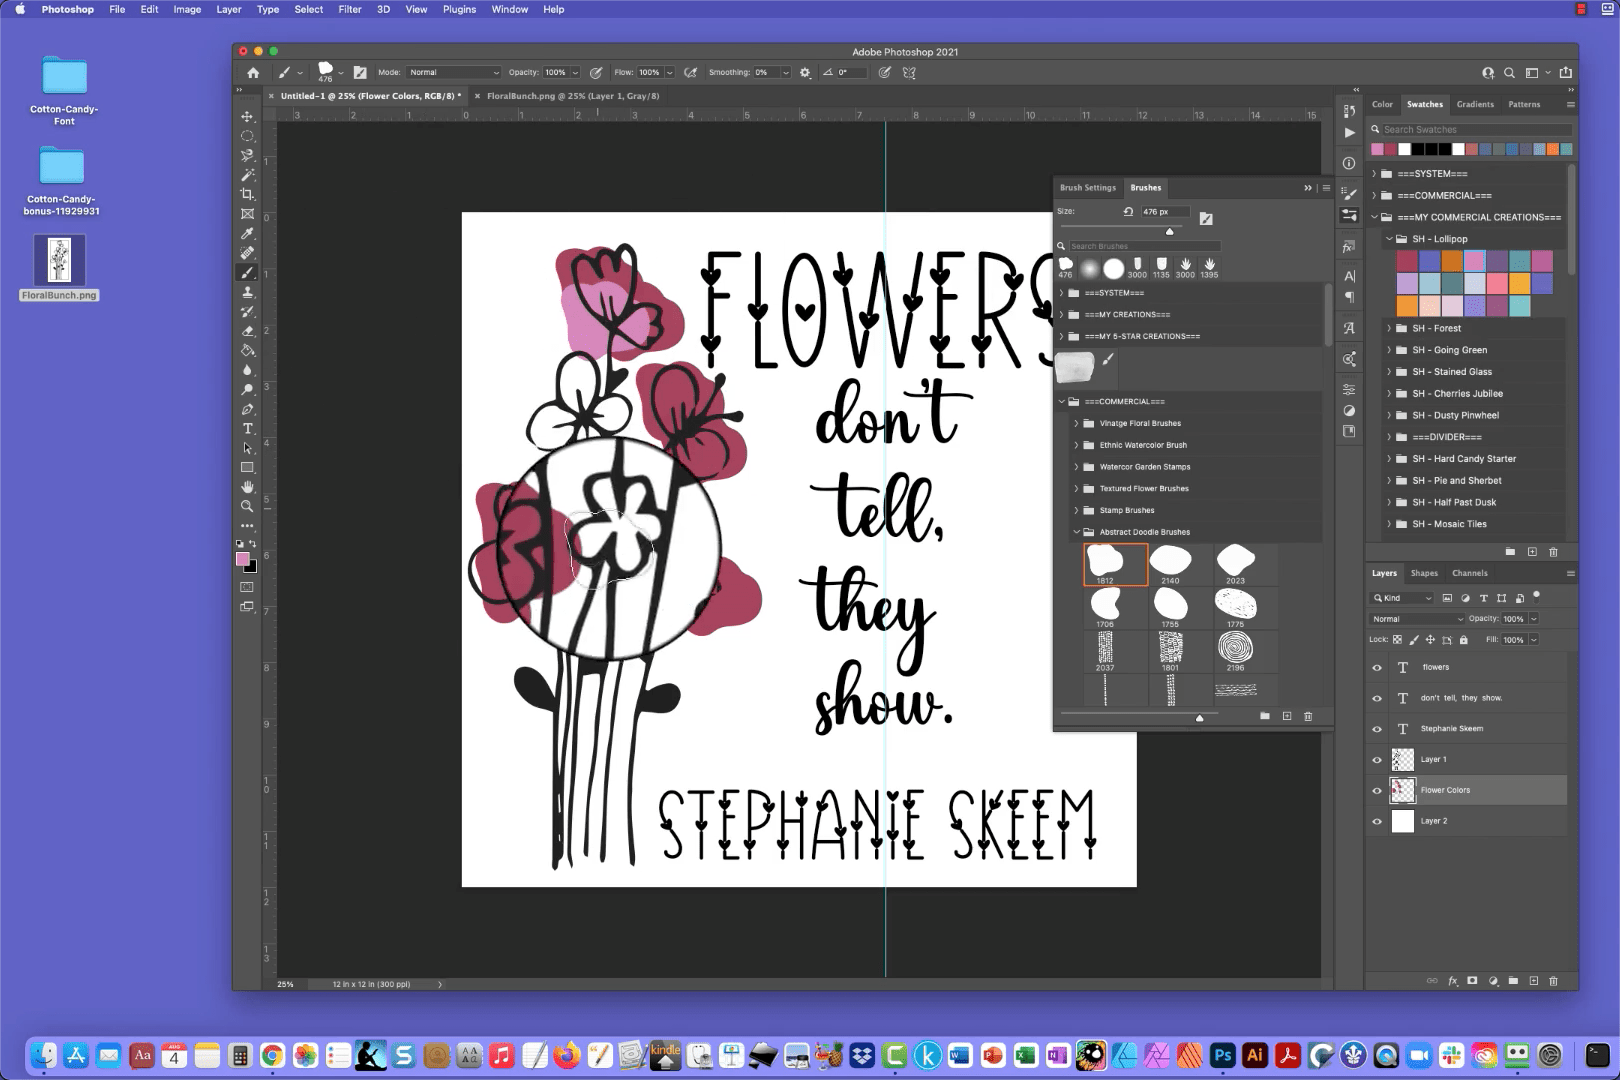Image resolution: width=1620 pixels, height=1080 pixels.
Task: Select the Brush tool in toolbar
Action: pos(247,273)
